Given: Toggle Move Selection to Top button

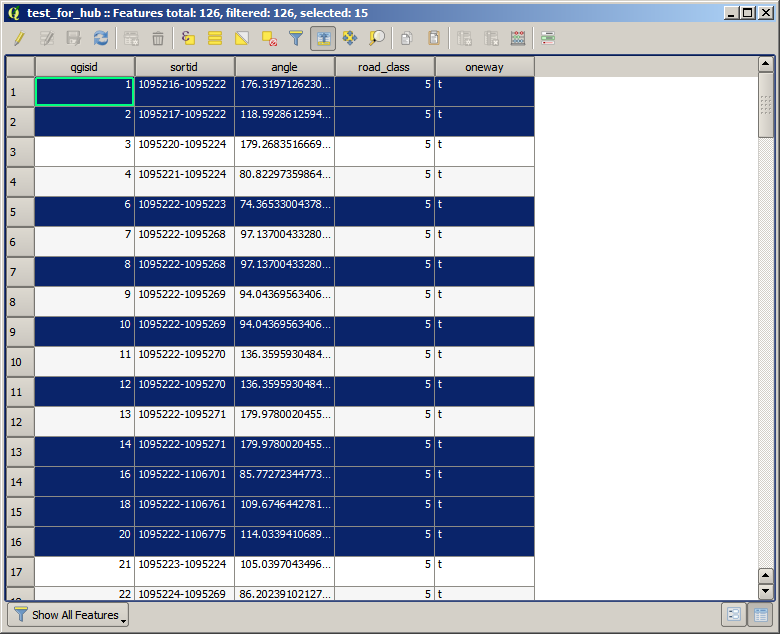Looking at the screenshot, I should (323, 38).
